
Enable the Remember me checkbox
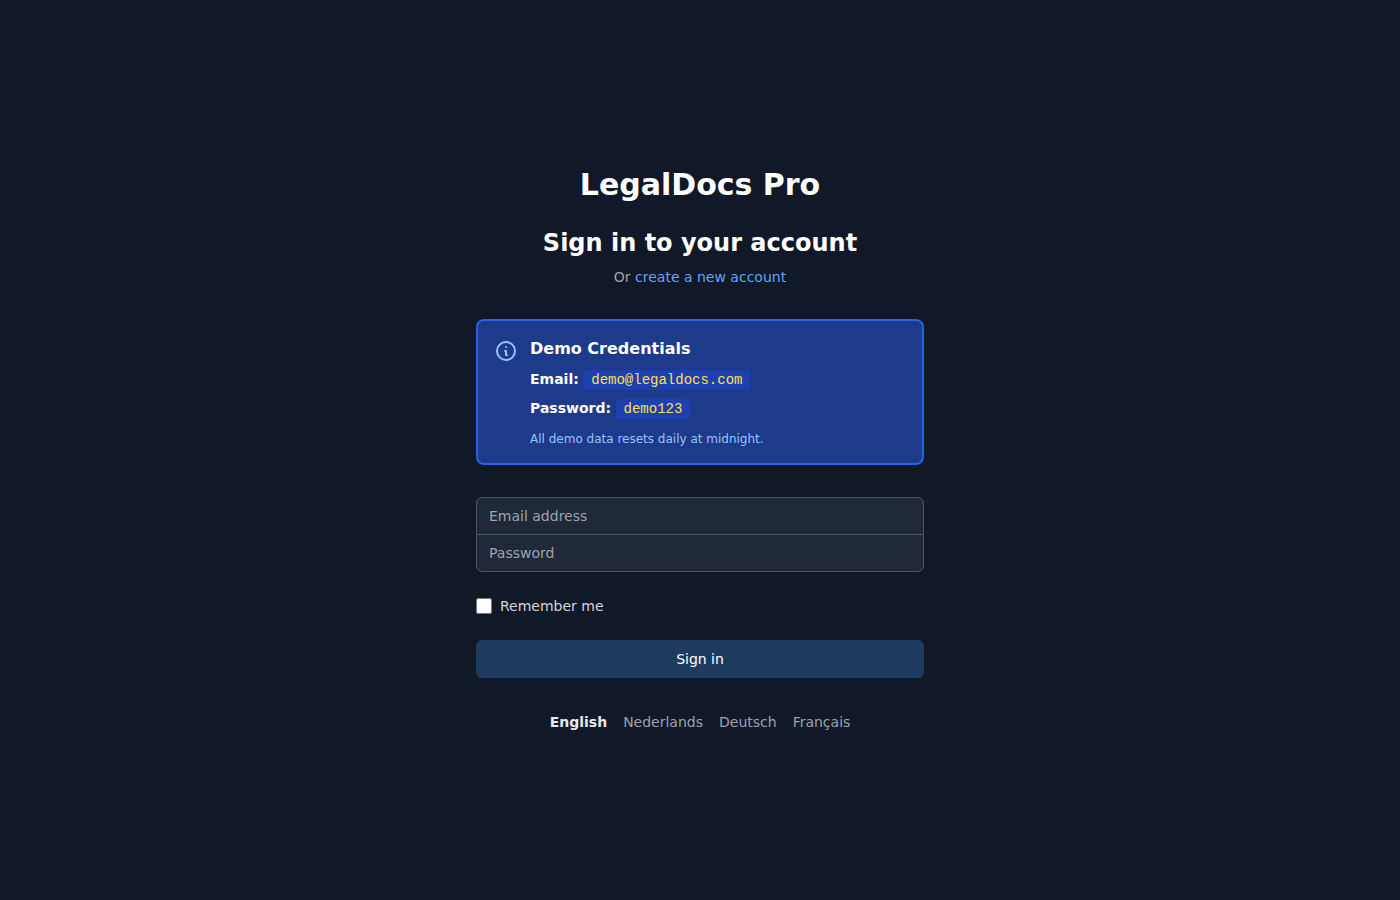(484, 605)
